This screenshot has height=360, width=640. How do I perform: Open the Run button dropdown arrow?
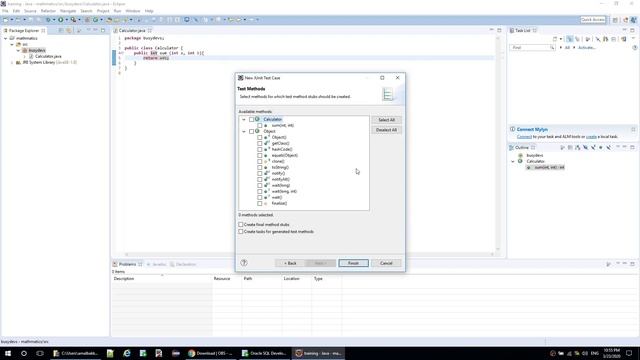67,20
